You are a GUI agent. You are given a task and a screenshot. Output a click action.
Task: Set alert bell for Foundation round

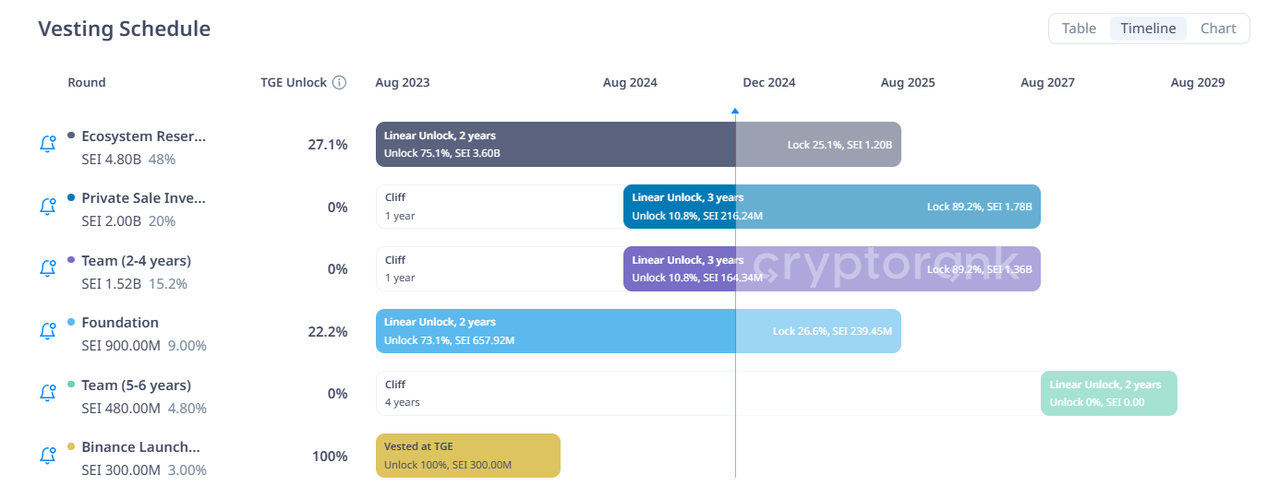(48, 330)
